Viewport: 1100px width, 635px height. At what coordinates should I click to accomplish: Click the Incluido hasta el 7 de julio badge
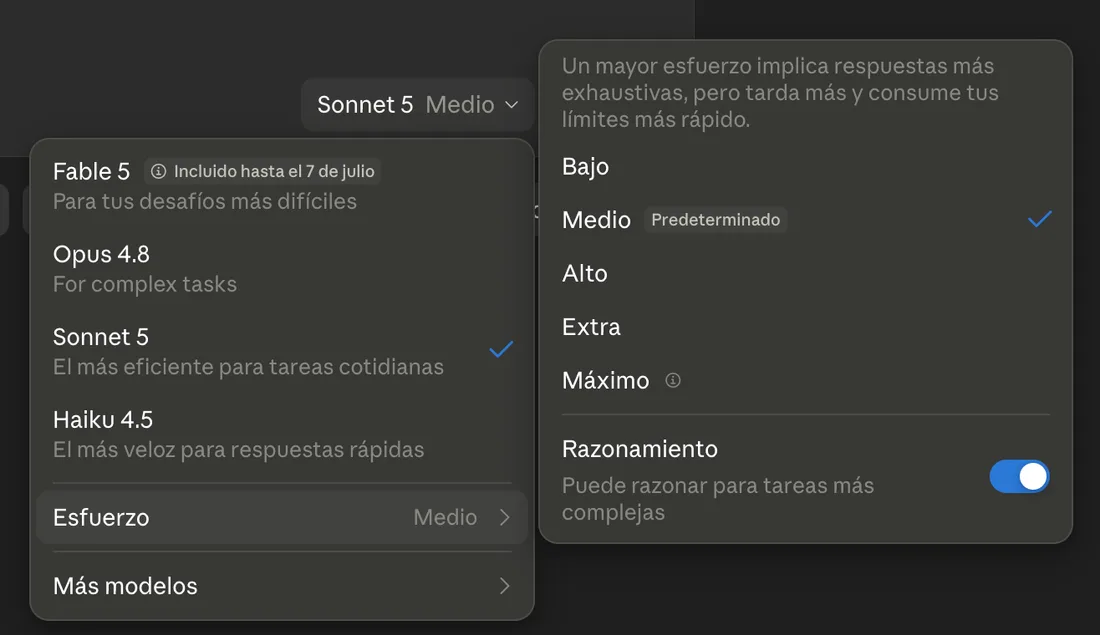click(x=262, y=171)
